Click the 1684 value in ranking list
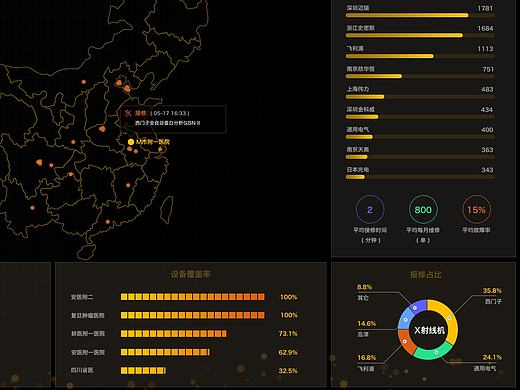The height and width of the screenshot is (390, 520). (x=485, y=28)
